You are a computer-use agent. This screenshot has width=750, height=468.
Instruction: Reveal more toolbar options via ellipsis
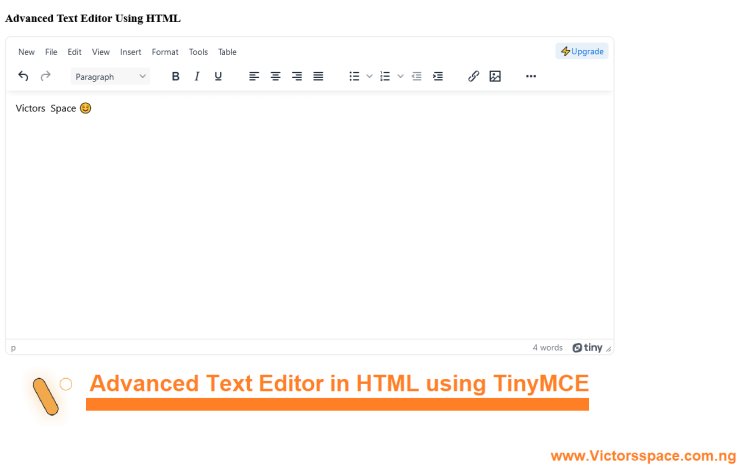(531, 76)
